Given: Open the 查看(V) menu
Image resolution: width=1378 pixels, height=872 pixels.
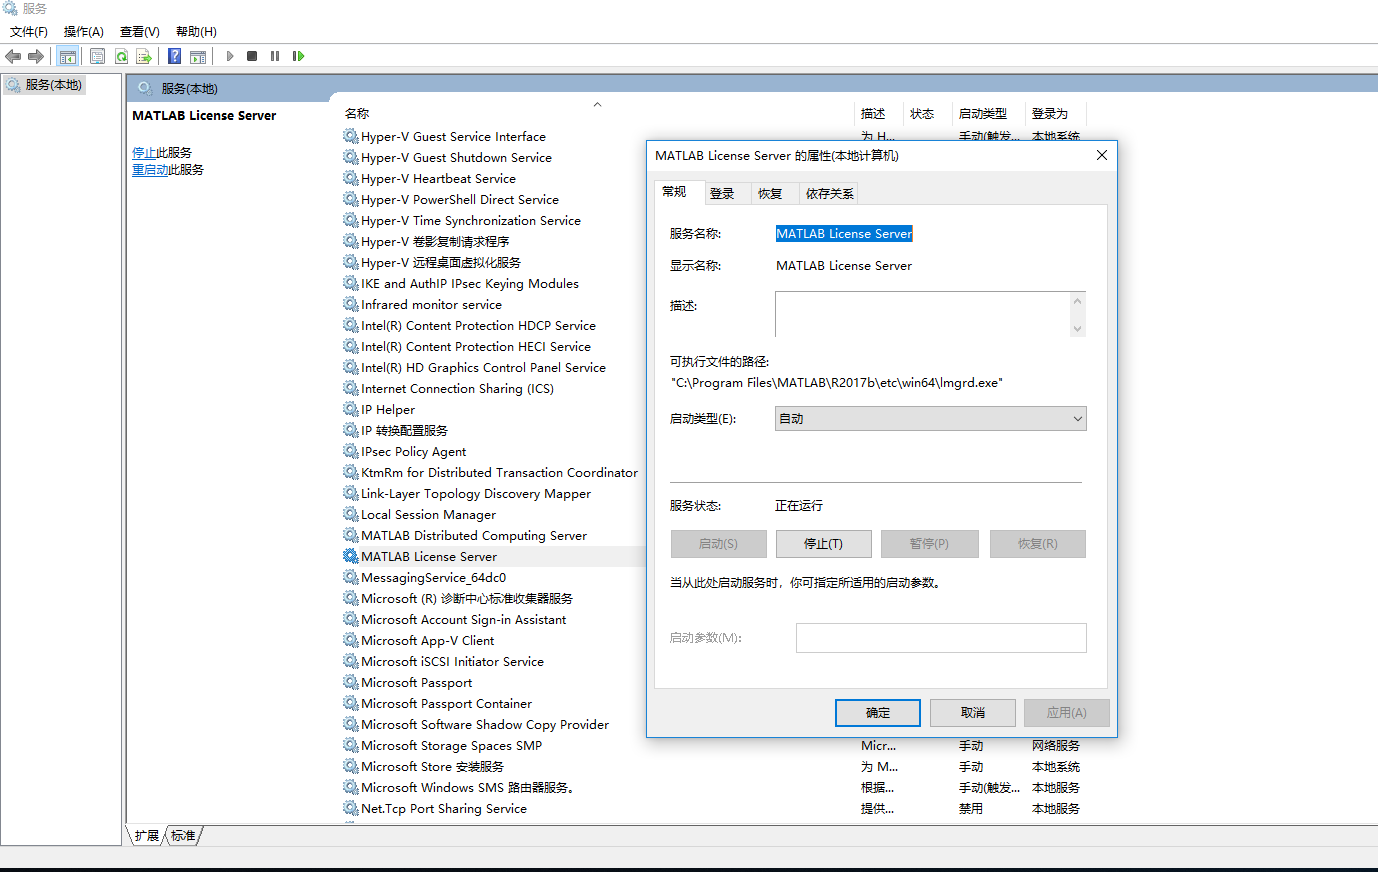Looking at the screenshot, I should pos(140,32).
